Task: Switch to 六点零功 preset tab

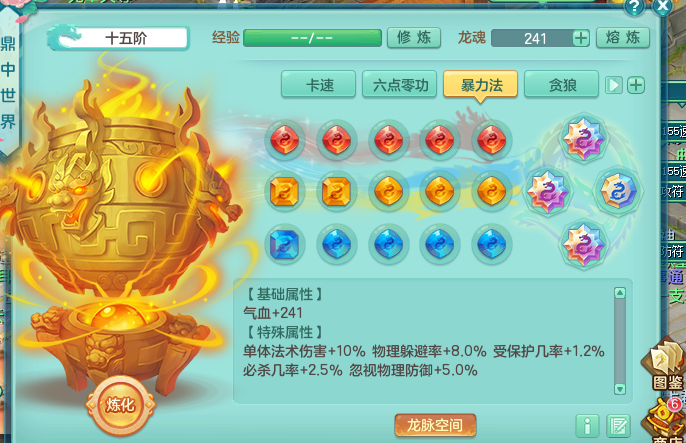Action: 399,84
